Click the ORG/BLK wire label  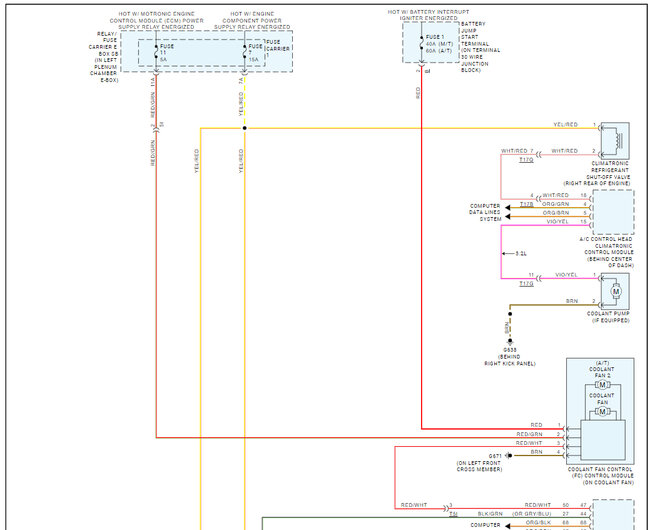click(x=538, y=523)
